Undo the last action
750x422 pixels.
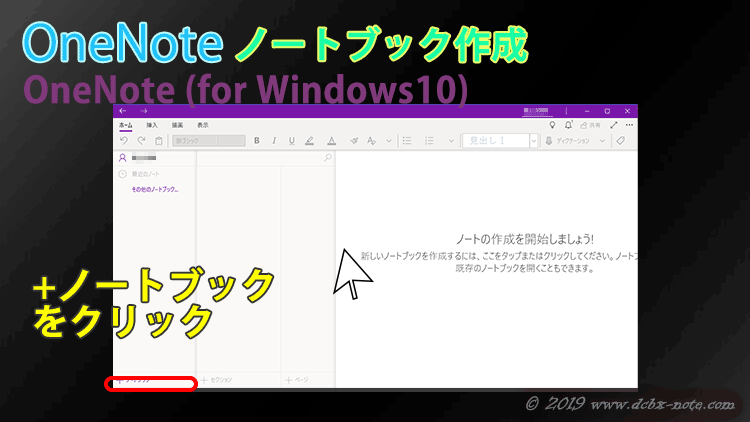click(x=124, y=141)
